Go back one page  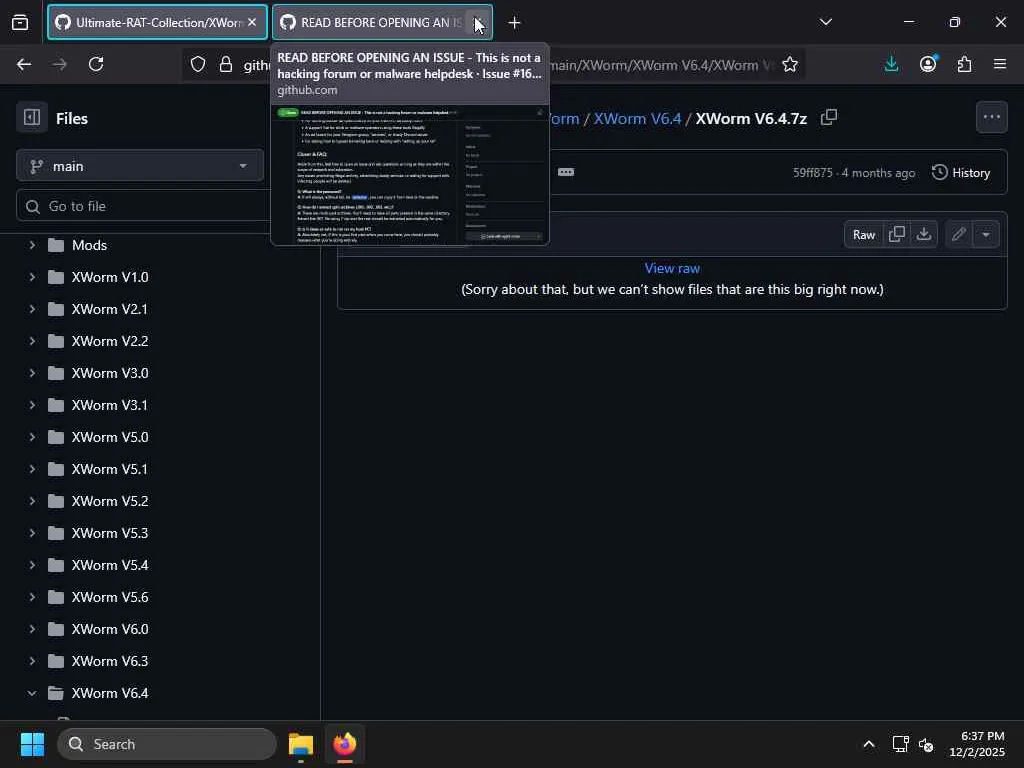pos(24,64)
